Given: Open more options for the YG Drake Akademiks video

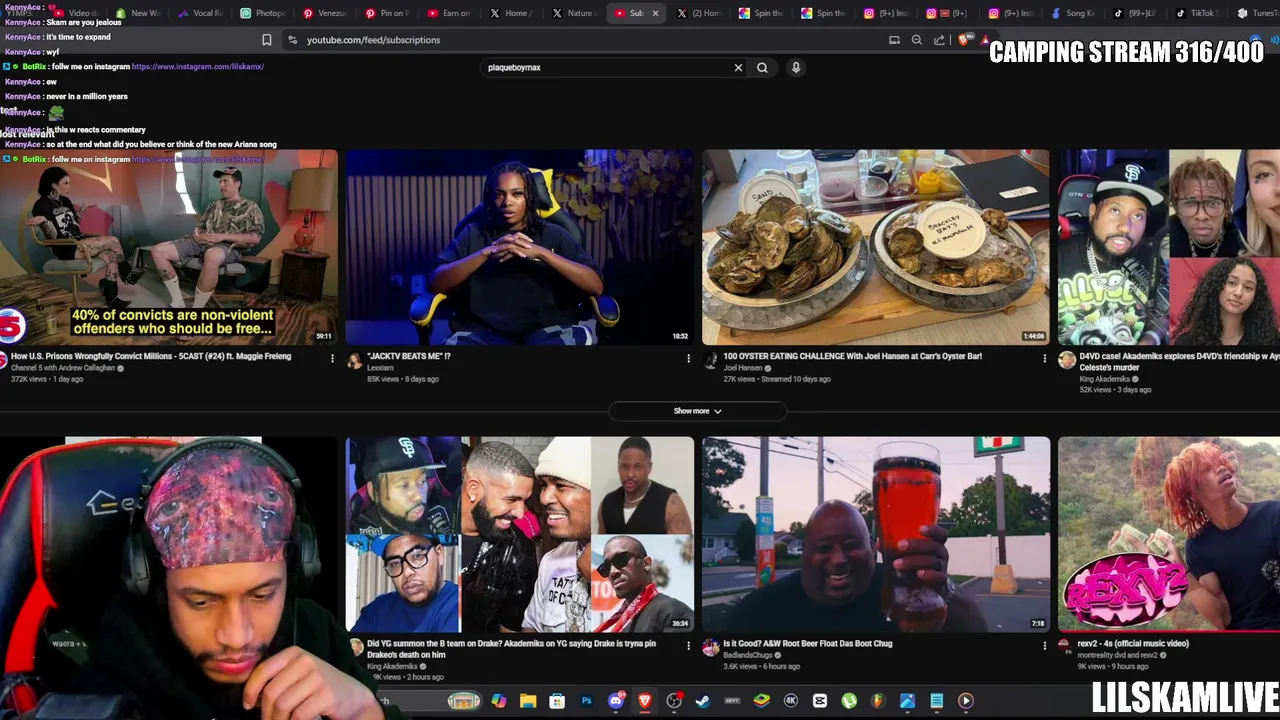Looking at the screenshot, I should click(x=688, y=646).
